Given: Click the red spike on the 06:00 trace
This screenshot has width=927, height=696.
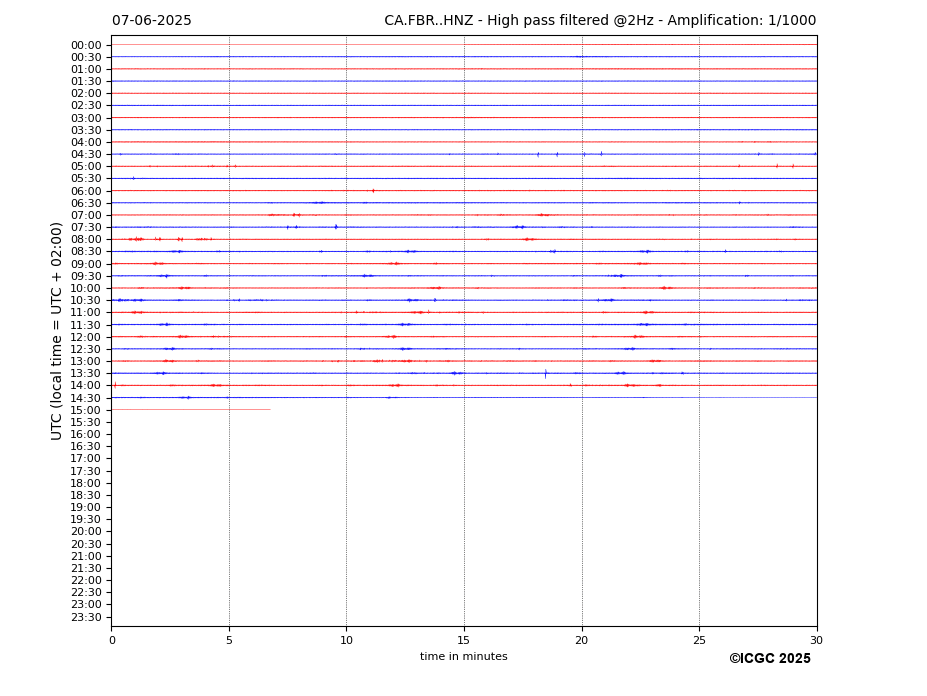Looking at the screenshot, I should [x=373, y=190].
